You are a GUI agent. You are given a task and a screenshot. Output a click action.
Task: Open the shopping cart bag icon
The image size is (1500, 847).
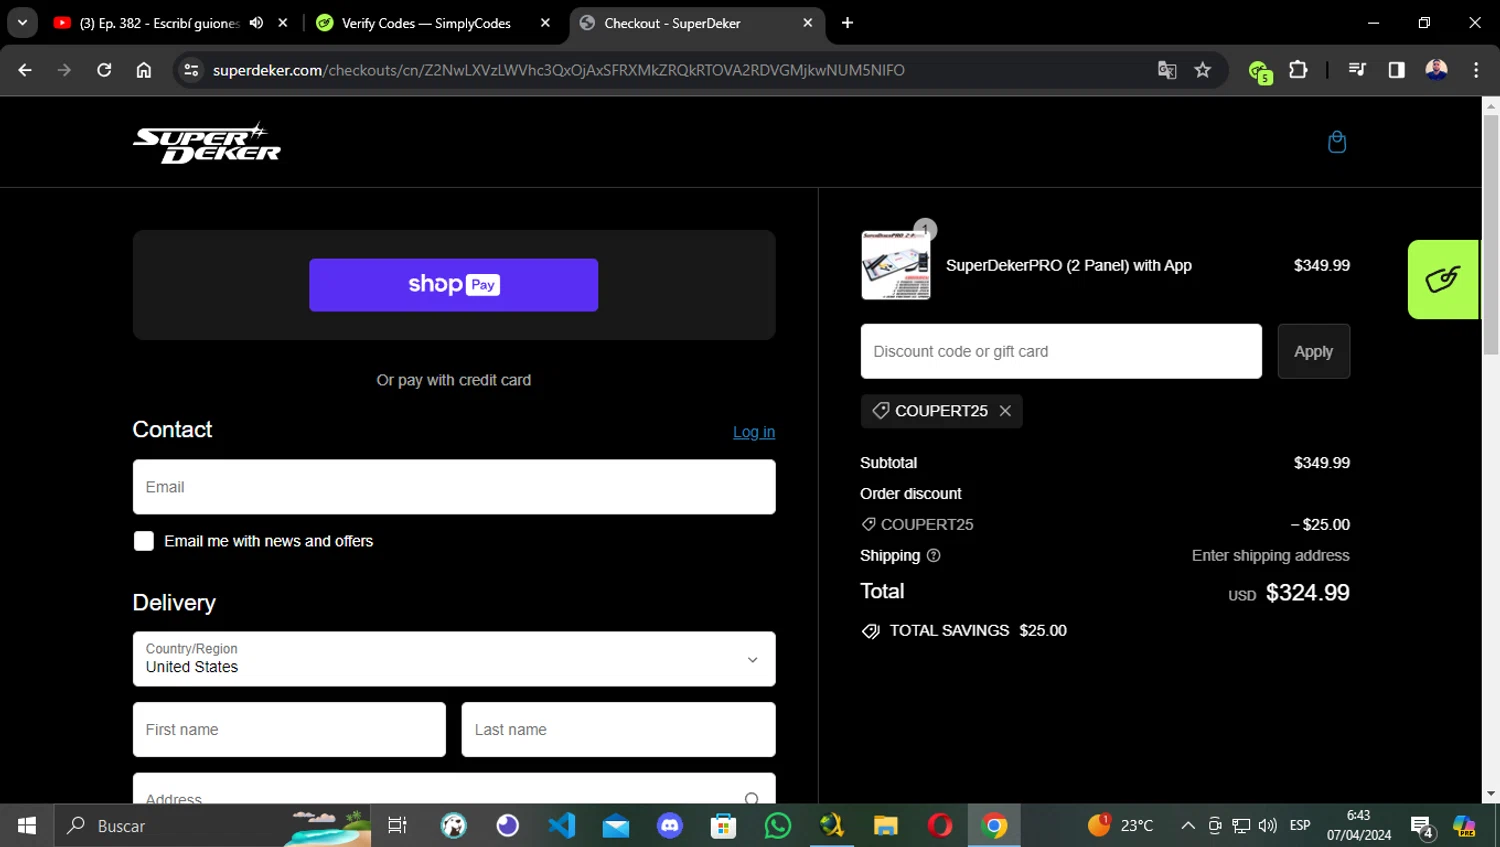point(1337,142)
